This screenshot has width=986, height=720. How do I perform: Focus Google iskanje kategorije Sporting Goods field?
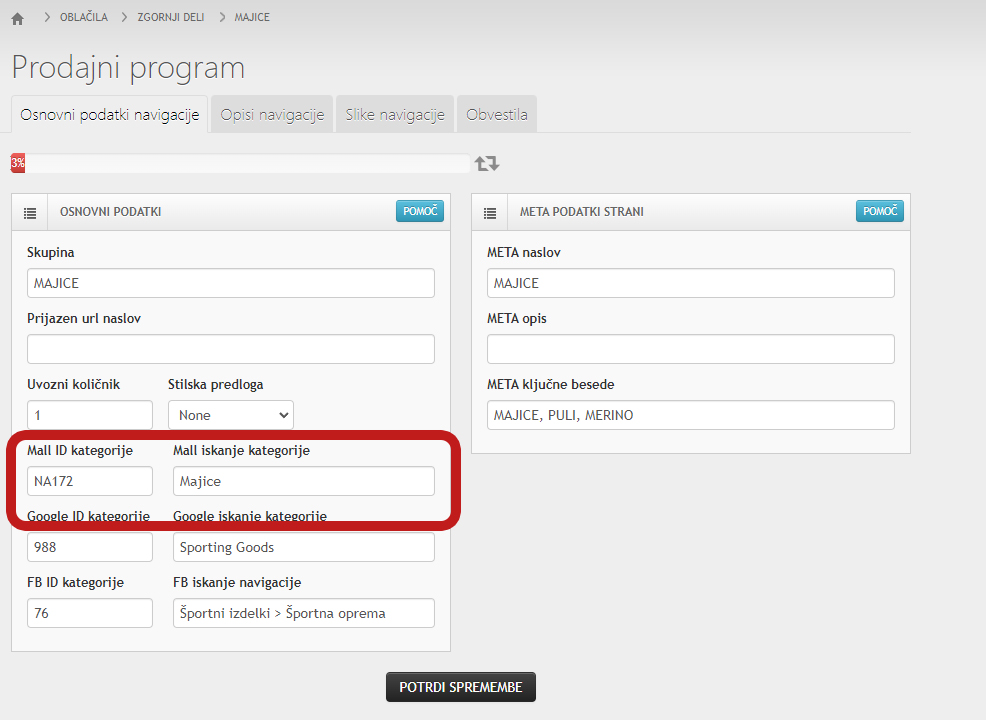tap(304, 547)
